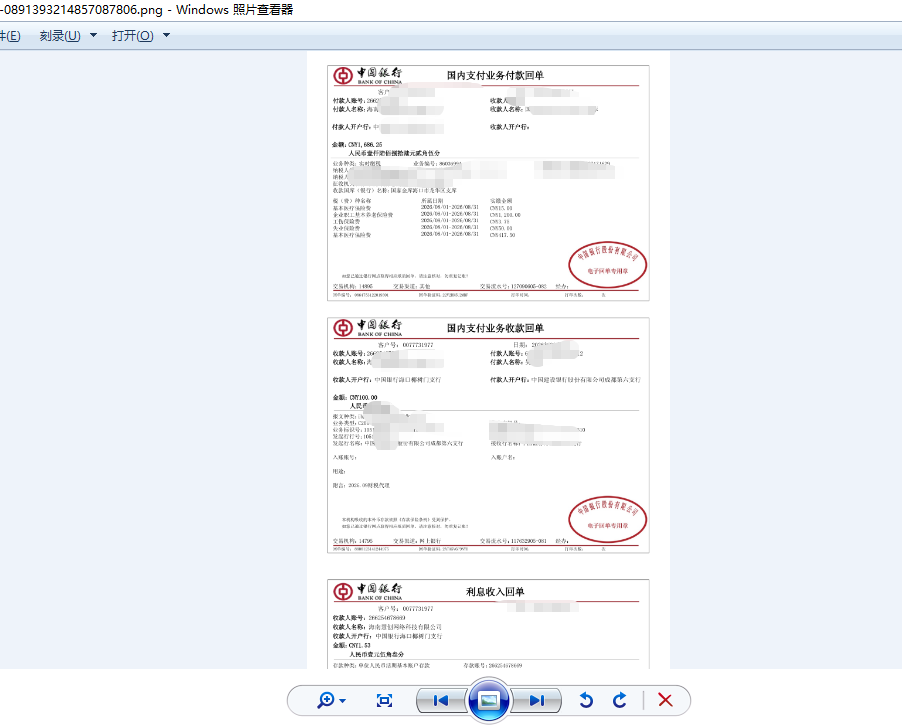
Task: Click the red seal on collection receipt
Action: (x=607, y=520)
